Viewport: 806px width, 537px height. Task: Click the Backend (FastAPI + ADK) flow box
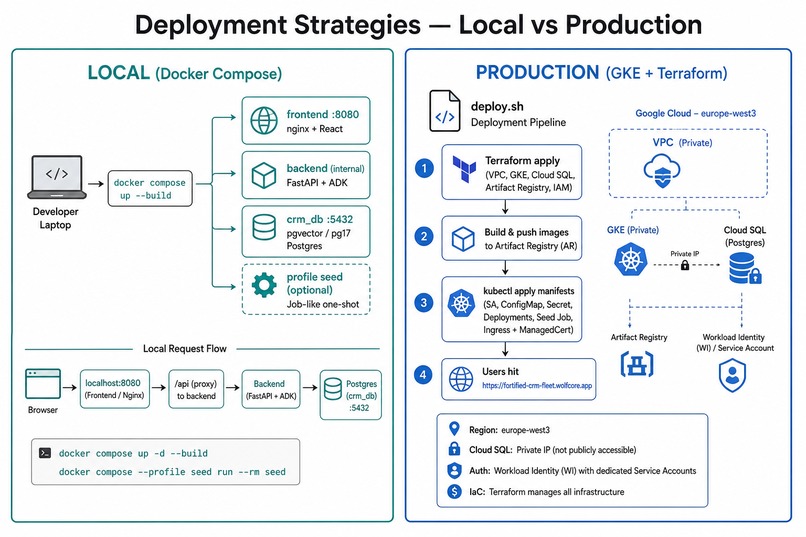coord(271,389)
